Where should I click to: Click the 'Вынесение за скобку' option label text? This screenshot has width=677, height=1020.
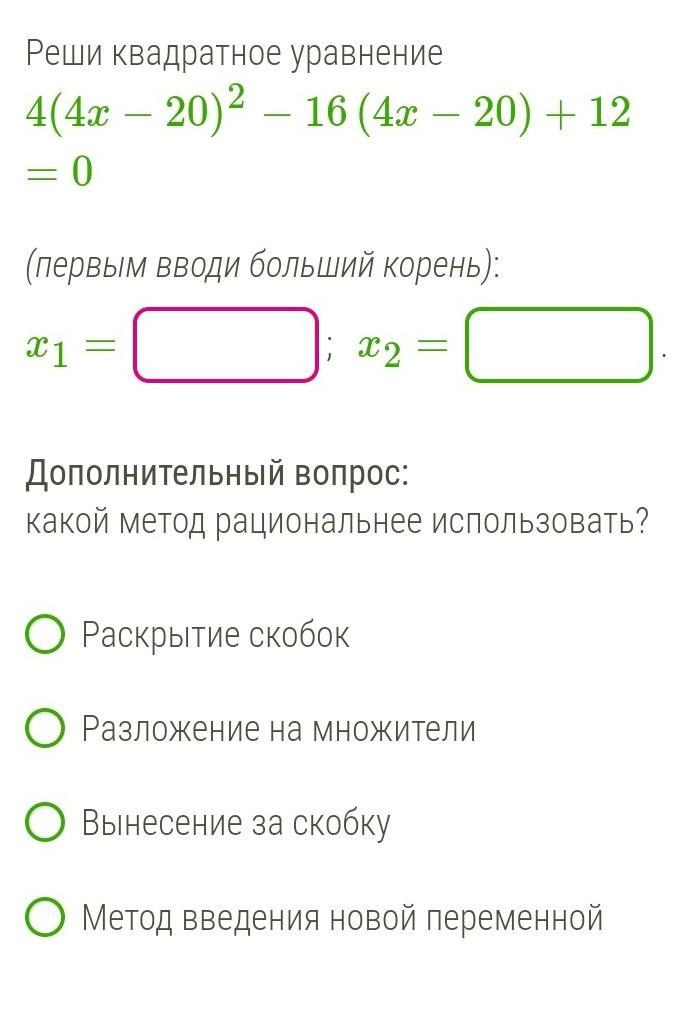pos(236,823)
